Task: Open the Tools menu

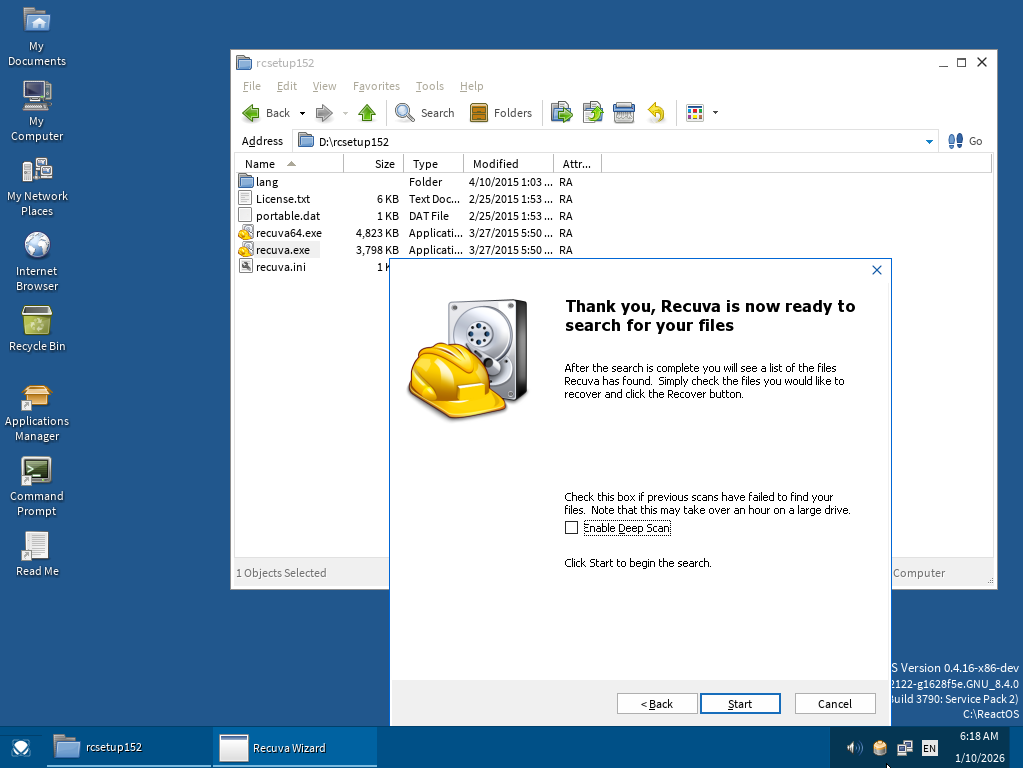Action: [429, 86]
